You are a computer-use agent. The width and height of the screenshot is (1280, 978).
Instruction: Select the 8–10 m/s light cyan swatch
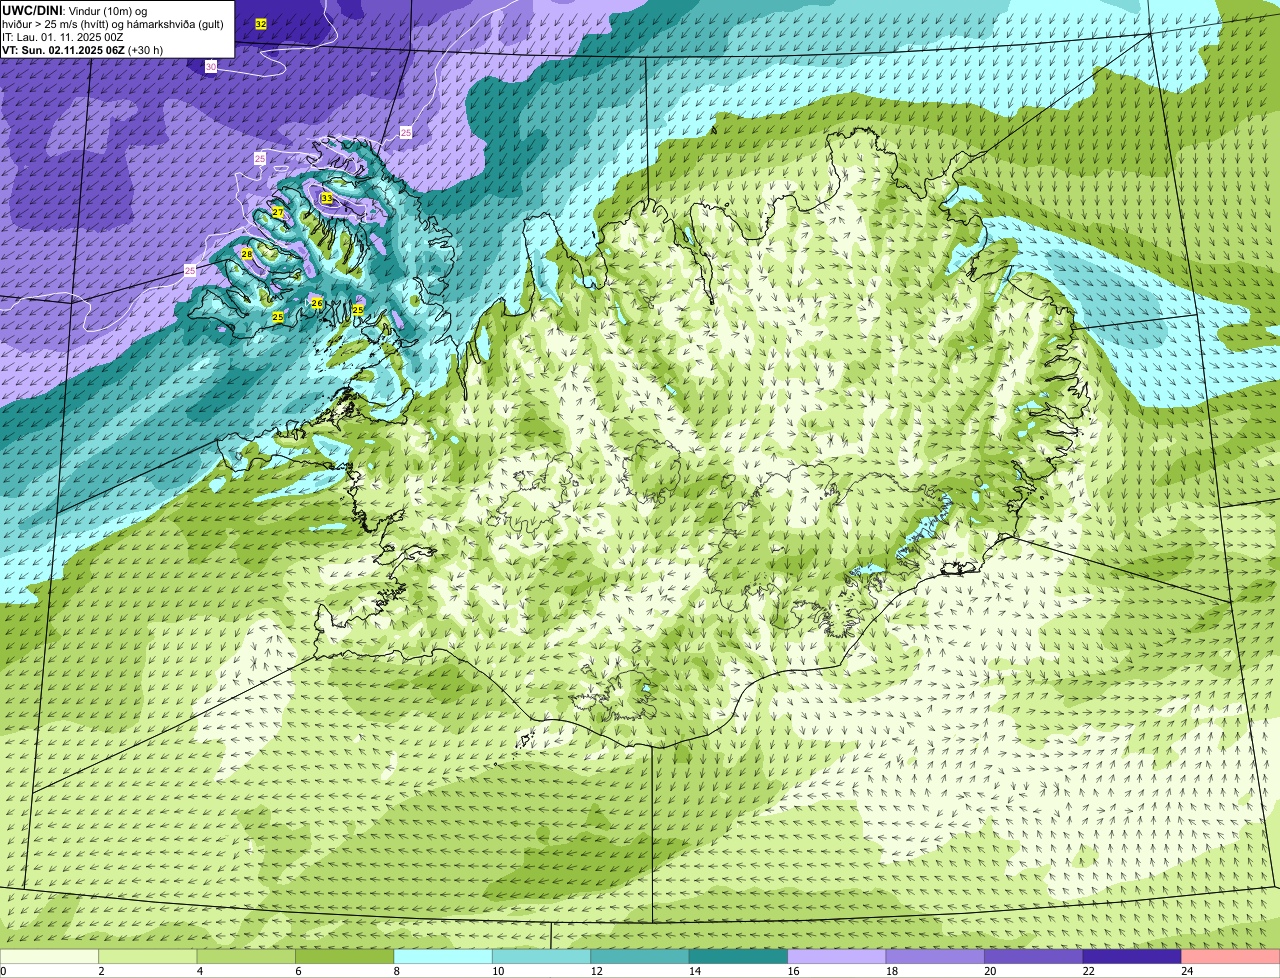click(443, 956)
